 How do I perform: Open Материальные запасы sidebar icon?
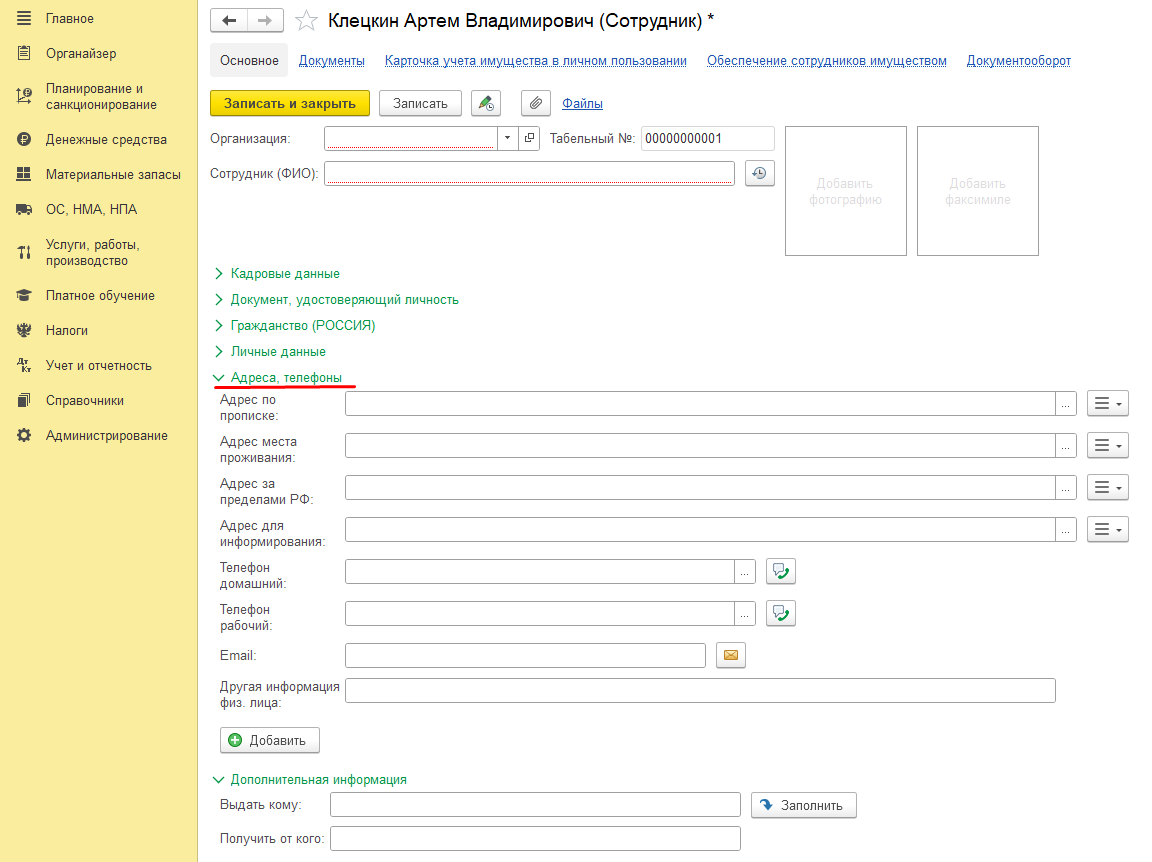point(24,174)
